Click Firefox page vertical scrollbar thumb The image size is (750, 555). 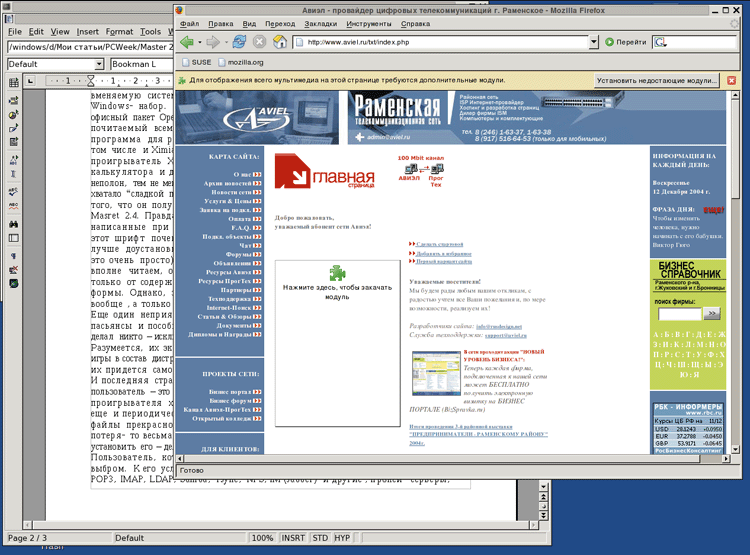click(x=736, y=147)
